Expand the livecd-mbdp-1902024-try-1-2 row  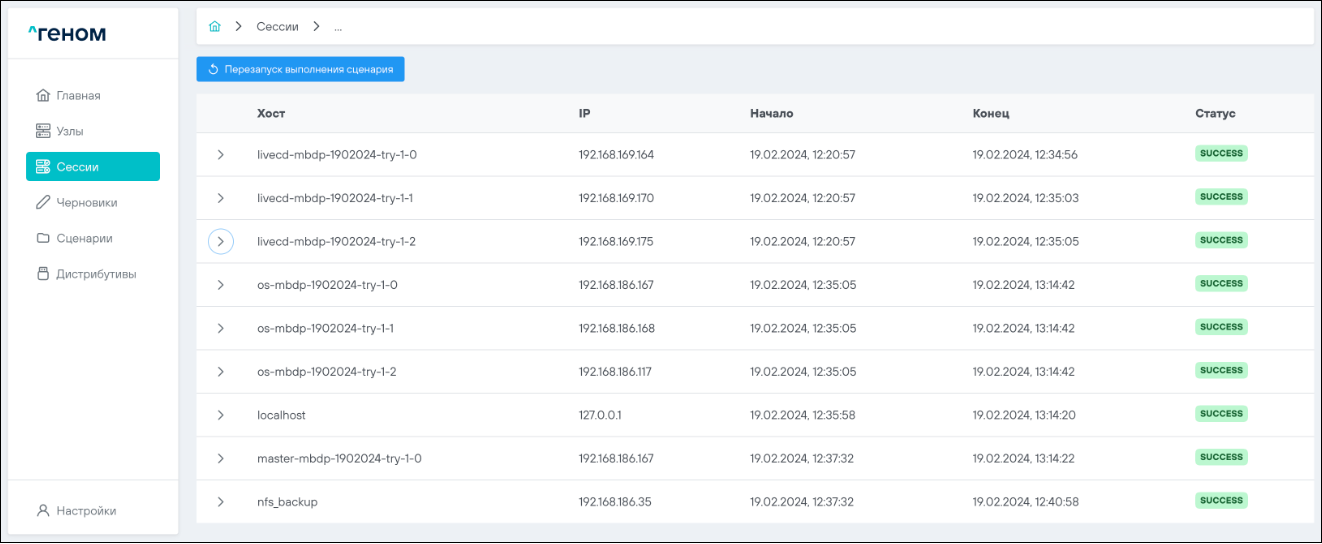tap(221, 242)
